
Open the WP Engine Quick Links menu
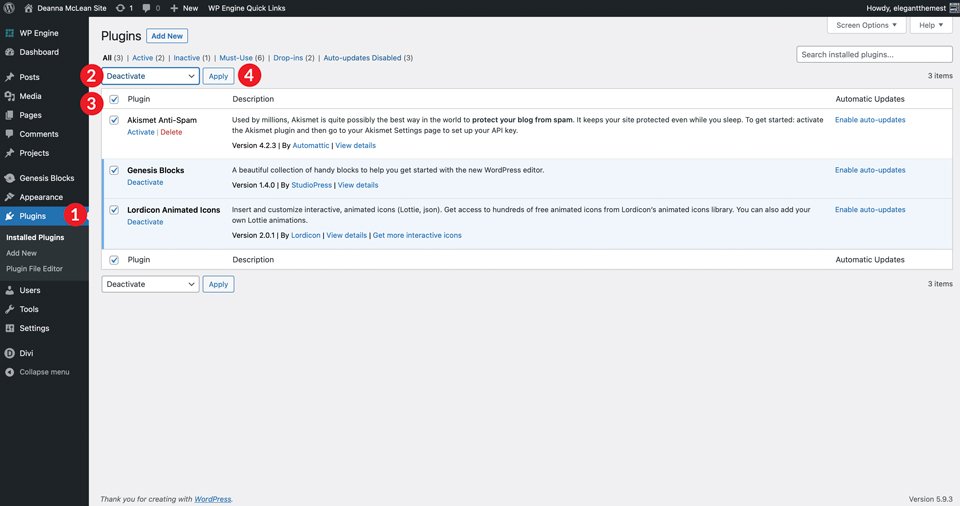pos(246,8)
